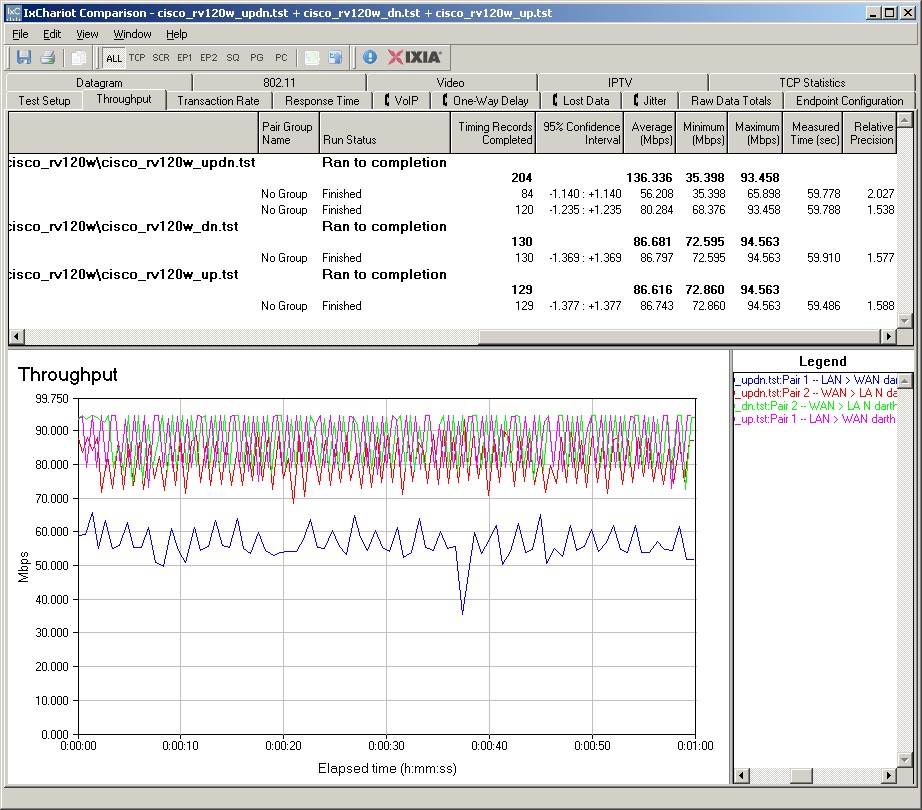Screen dimensions: 922x810
Task: Switch to the One-Way Delay tab
Action: tap(486, 101)
